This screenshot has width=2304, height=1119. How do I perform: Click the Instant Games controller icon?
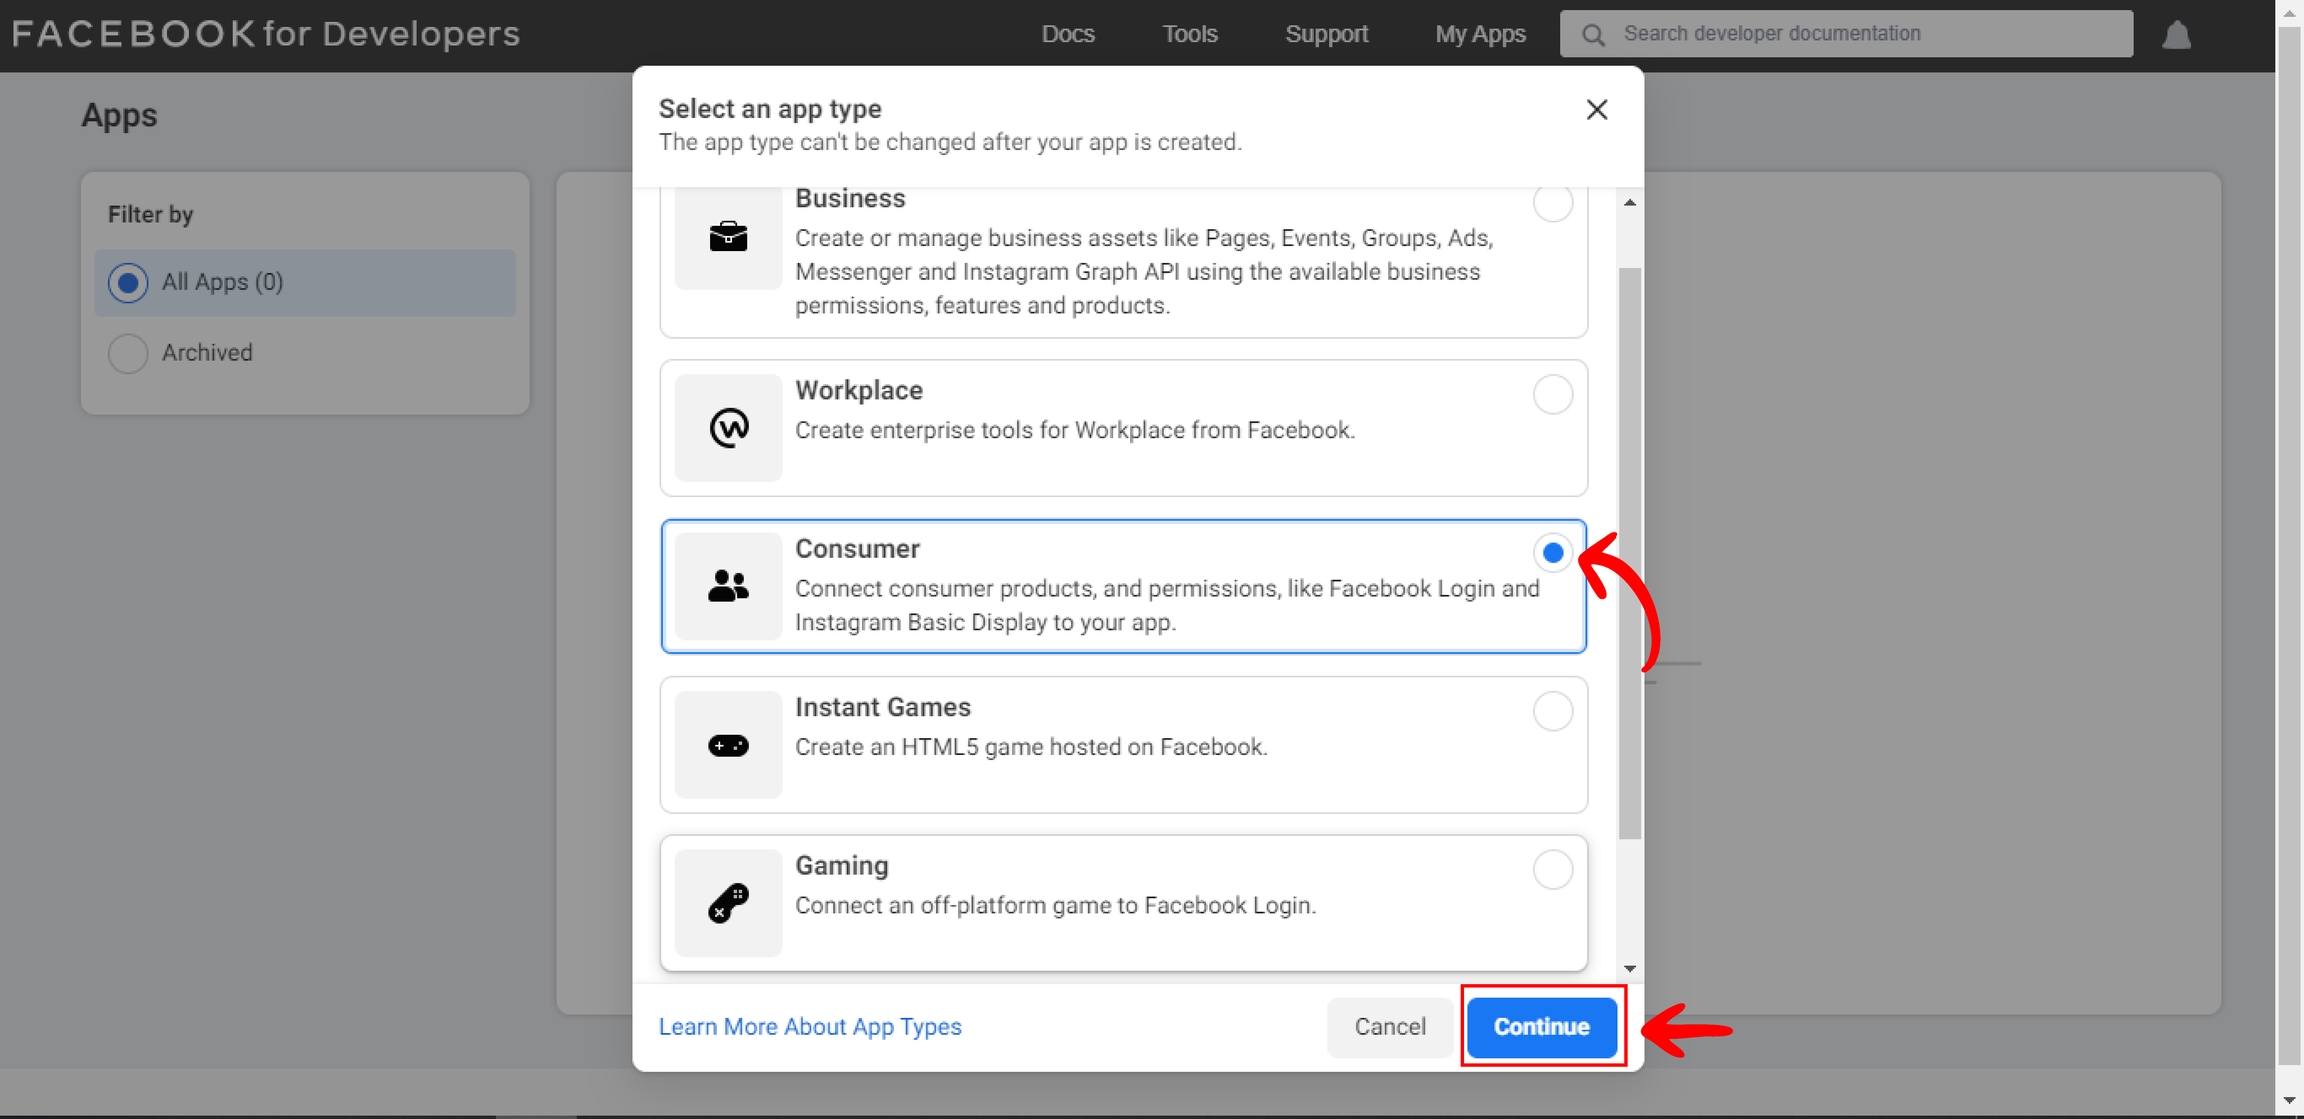tap(728, 745)
